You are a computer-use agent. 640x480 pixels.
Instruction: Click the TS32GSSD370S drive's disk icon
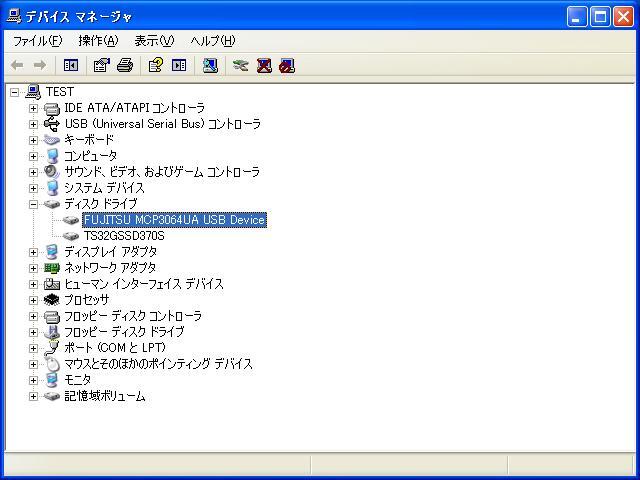[x=71, y=236]
